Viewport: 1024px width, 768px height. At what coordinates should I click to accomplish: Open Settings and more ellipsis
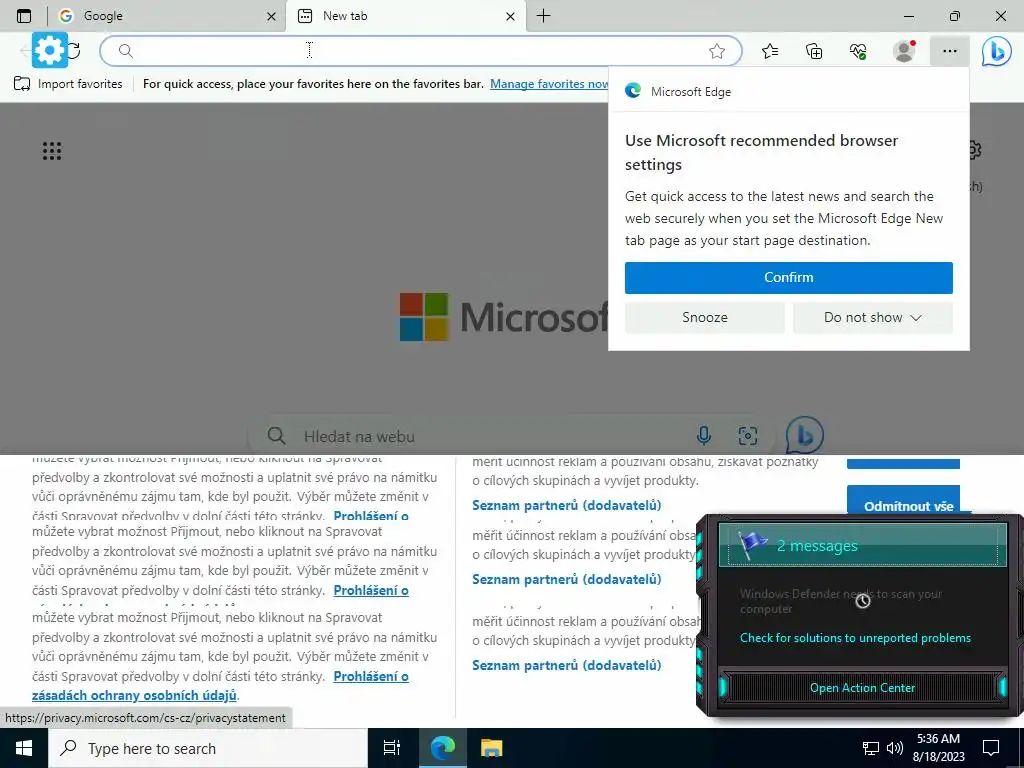[x=950, y=51]
